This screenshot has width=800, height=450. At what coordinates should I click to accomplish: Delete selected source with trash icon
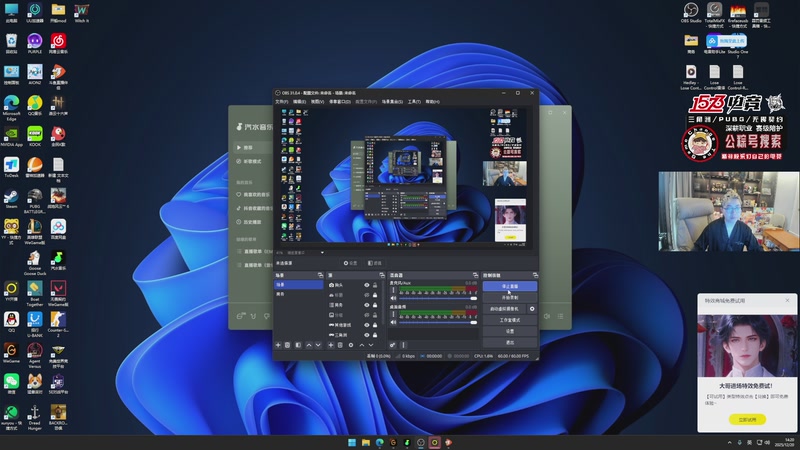(340, 345)
